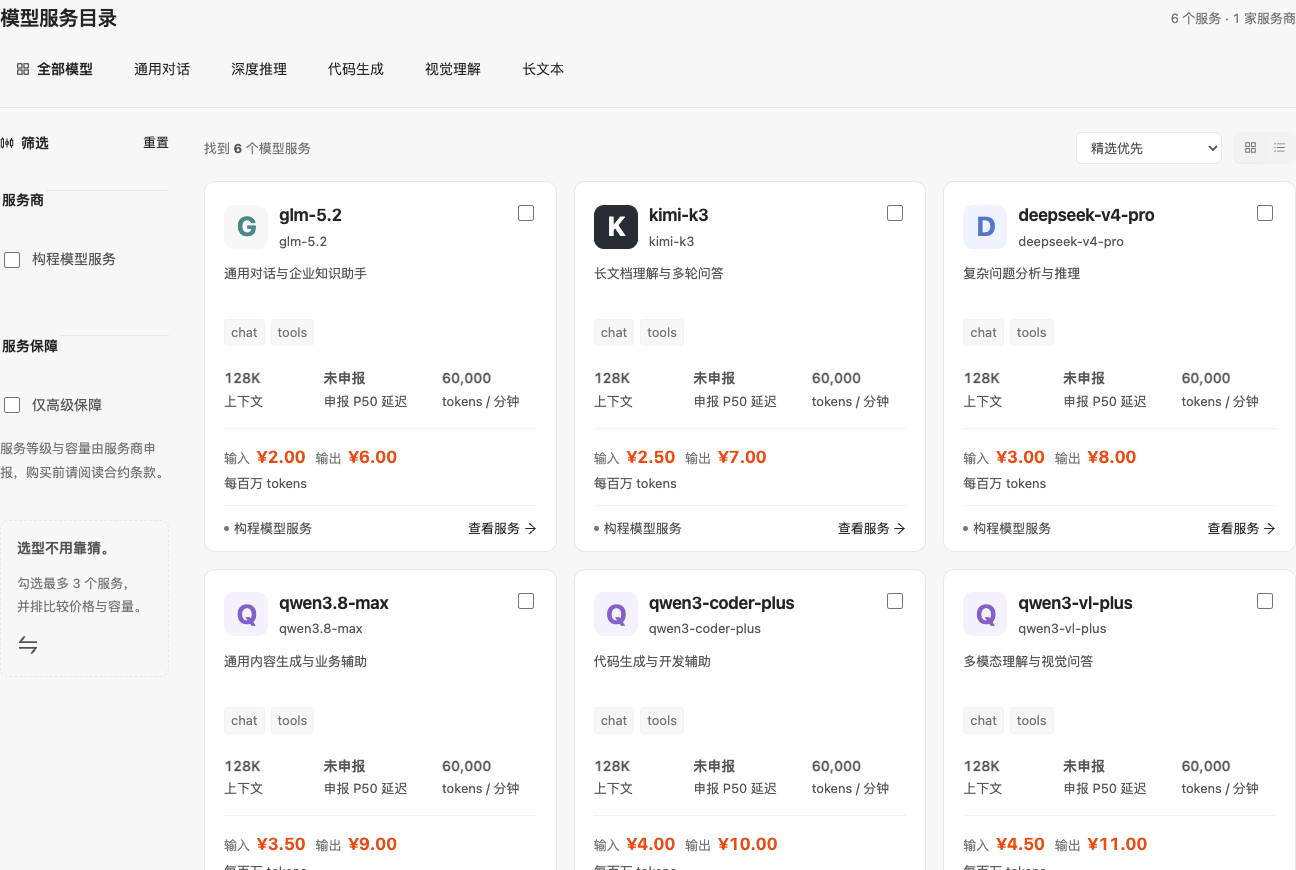
Task: Click the chat tag on qwen3-coder-plus card
Action: [614, 720]
